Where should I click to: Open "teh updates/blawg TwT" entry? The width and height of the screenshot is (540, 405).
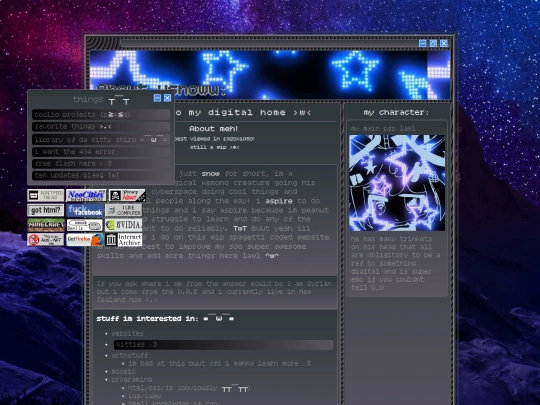click(101, 175)
